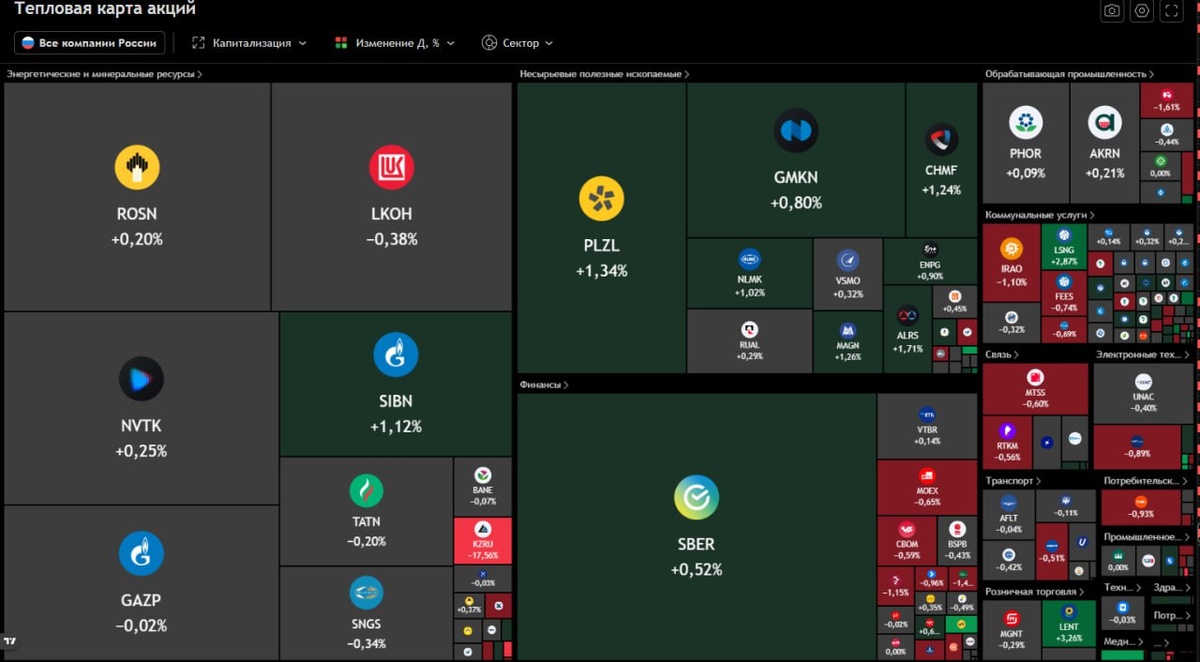Enter fullscreen mode via corner-brackets icon
This screenshot has height=662, width=1200.
(x=1173, y=11)
